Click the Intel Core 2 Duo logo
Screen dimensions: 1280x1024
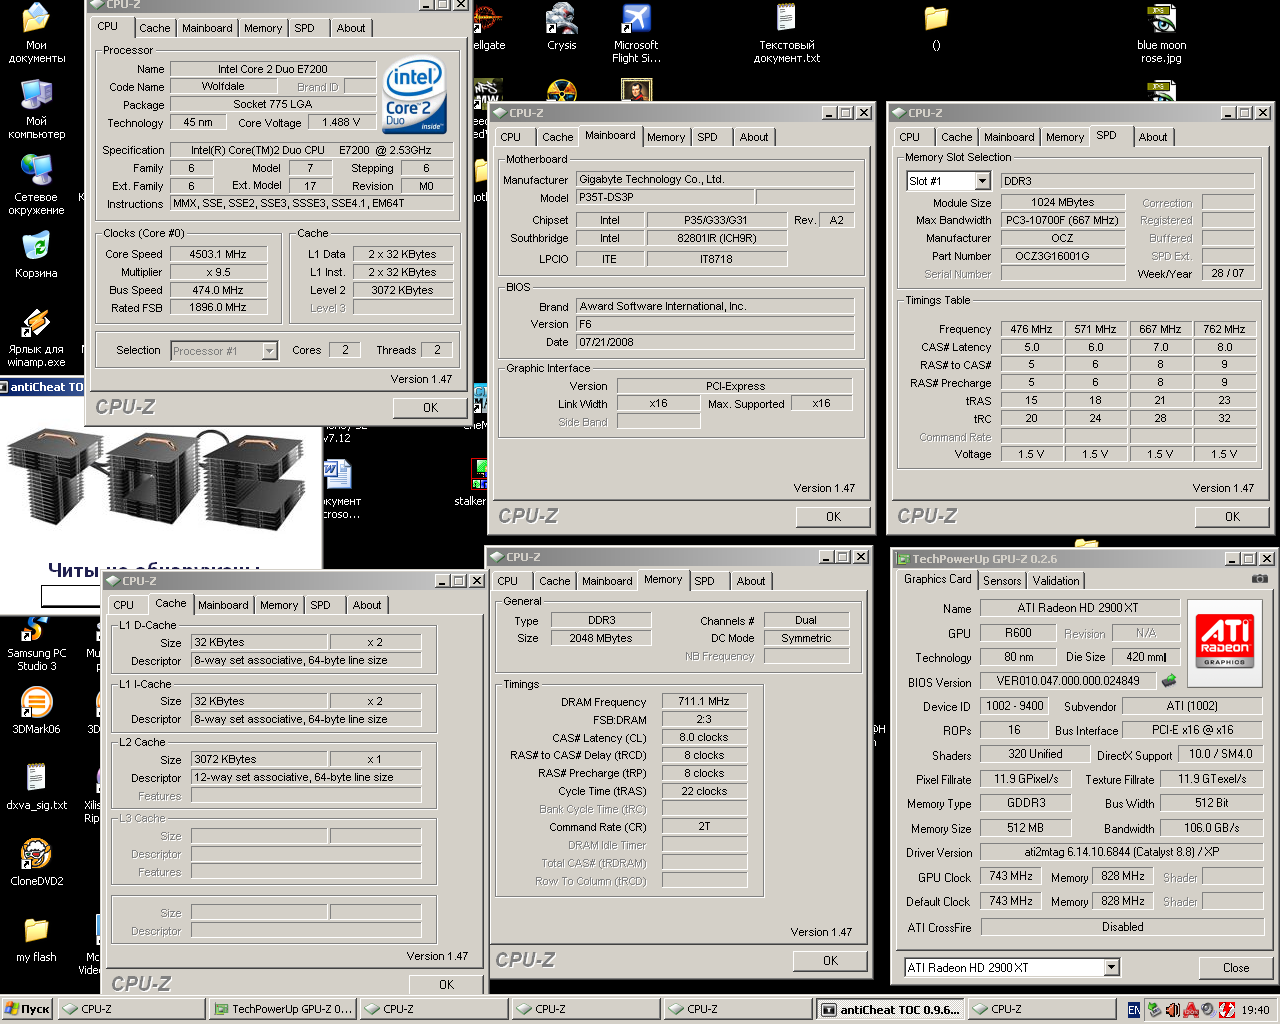[x=414, y=95]
